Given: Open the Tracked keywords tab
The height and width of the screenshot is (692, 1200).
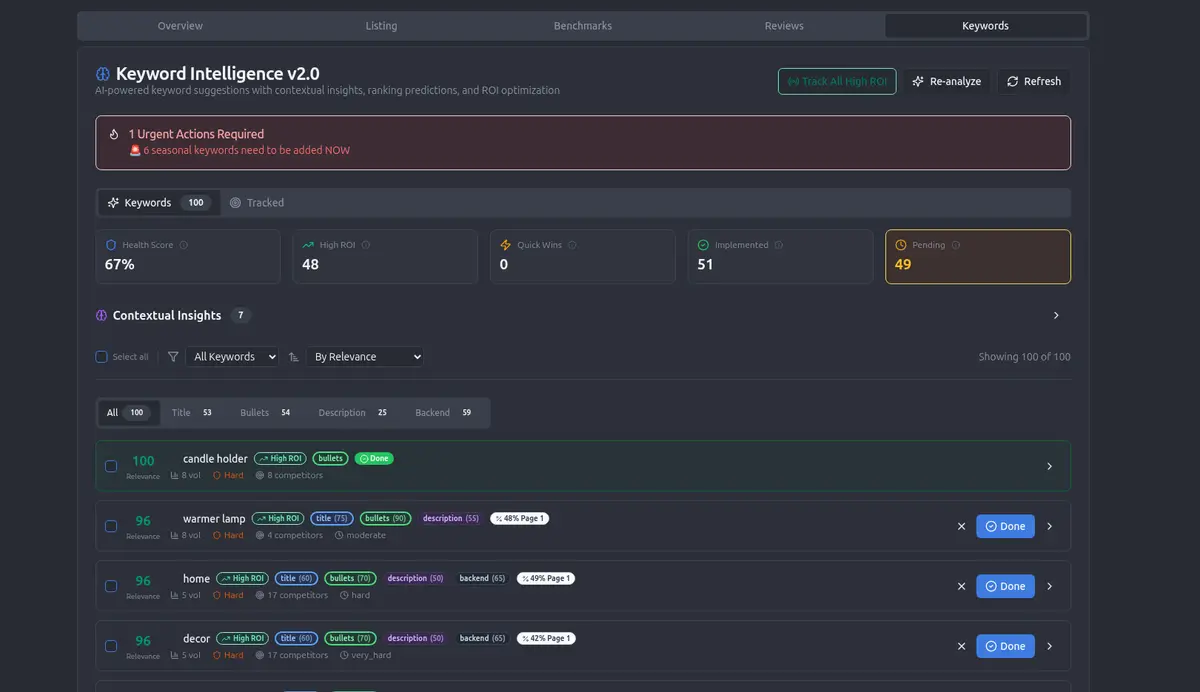Looking at the screenshot, I should point(257,202).
